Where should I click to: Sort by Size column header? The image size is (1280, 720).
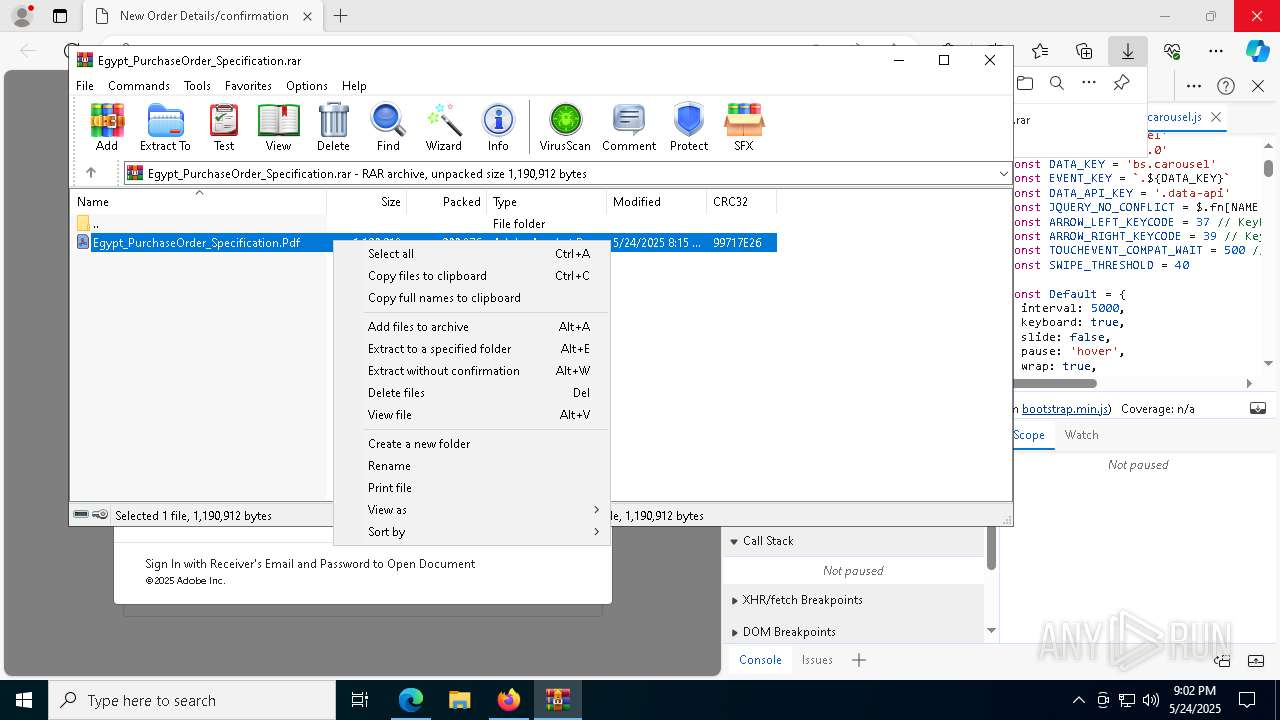366,201
